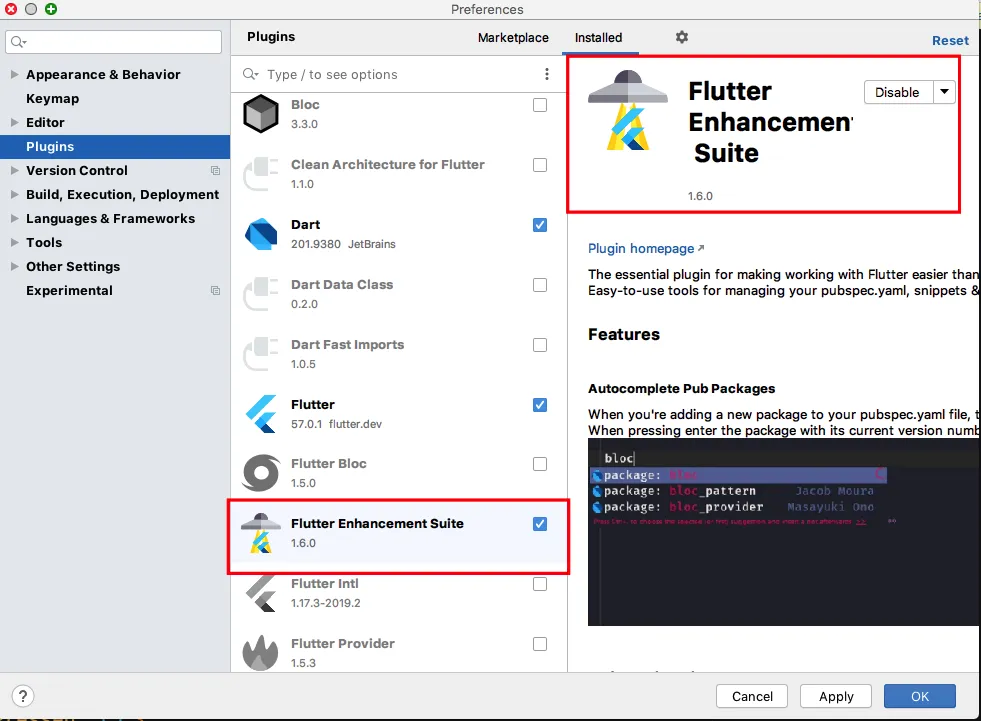Screen dimensions: 981x721
Task: Click the Flutter Provider flame icon
Action: pyautogui.click(x=260, y=653)
